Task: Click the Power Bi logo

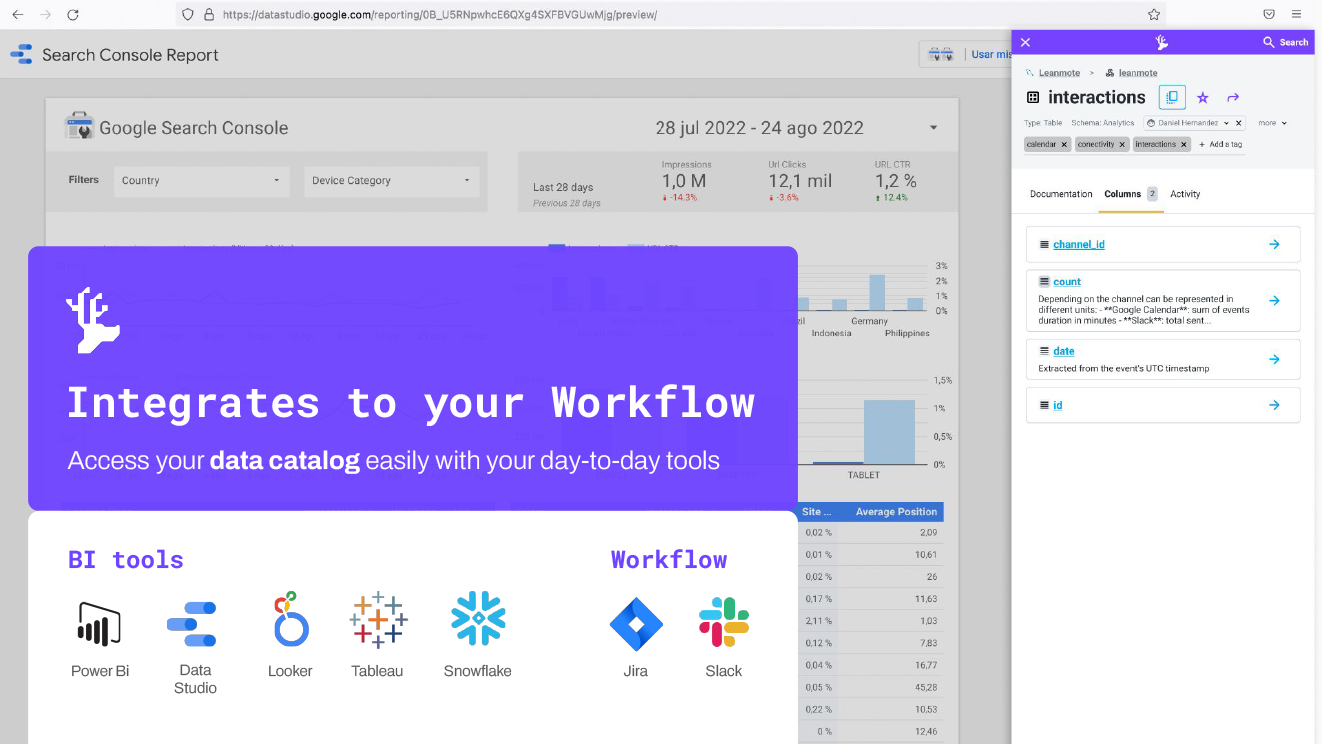Action: (99, 622)
